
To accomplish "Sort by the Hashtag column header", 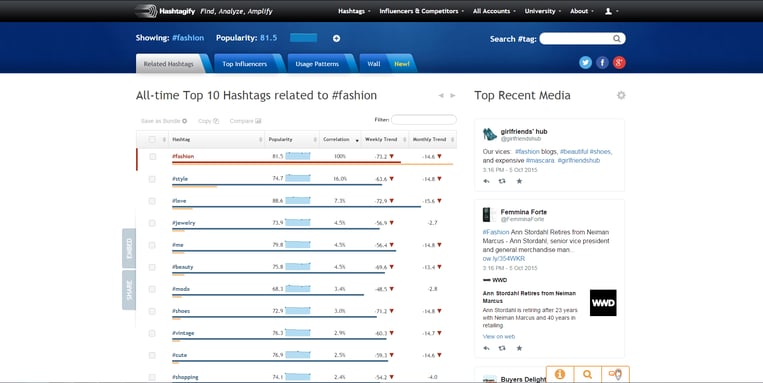I will point(217,140).
